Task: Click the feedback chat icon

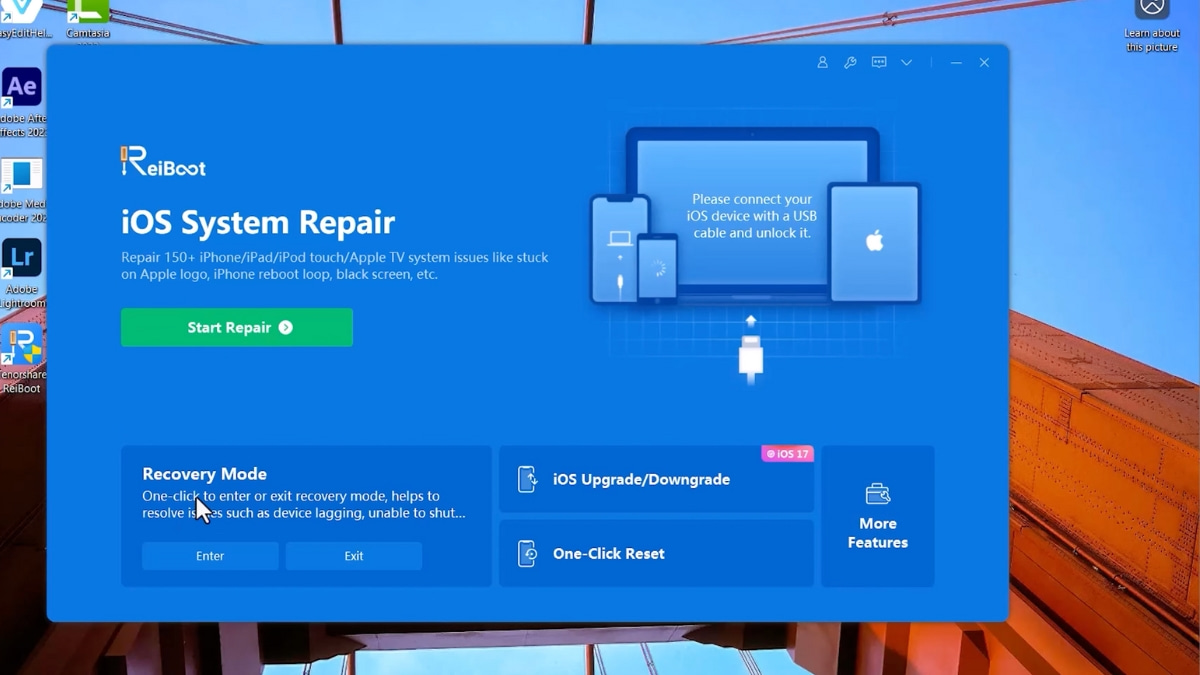Action: point(879,62)
